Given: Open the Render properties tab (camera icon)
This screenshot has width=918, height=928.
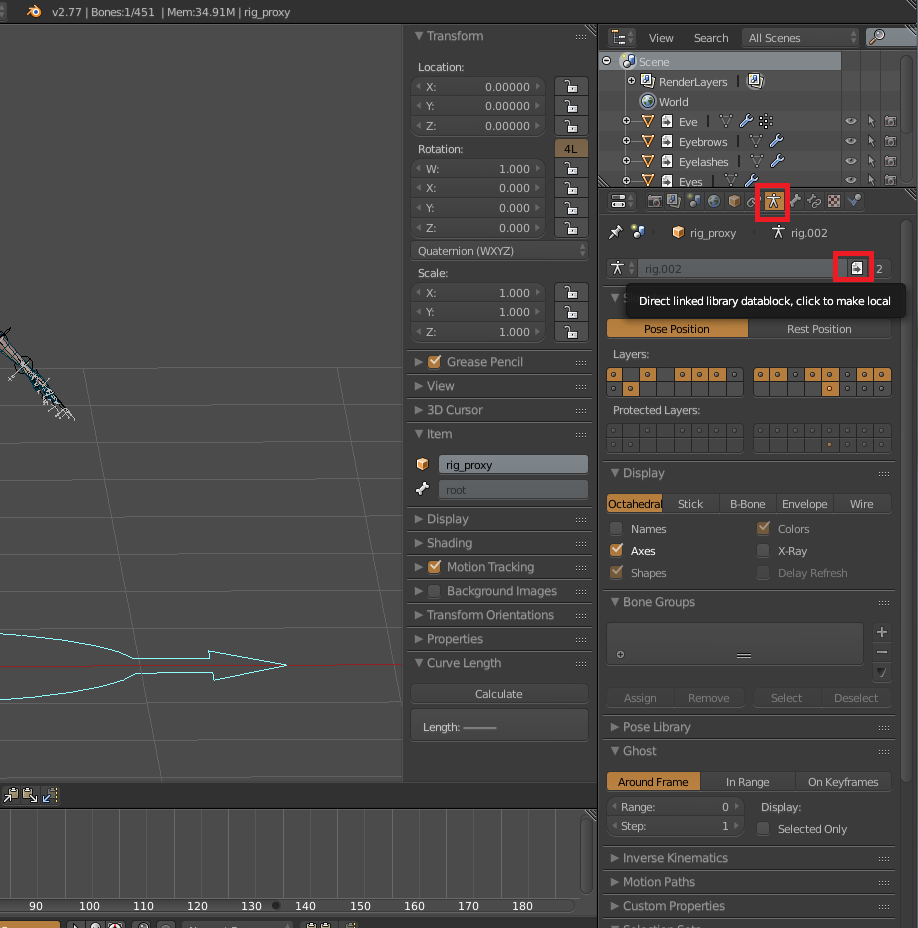Looking at the screenshot, I should (654, 201).
